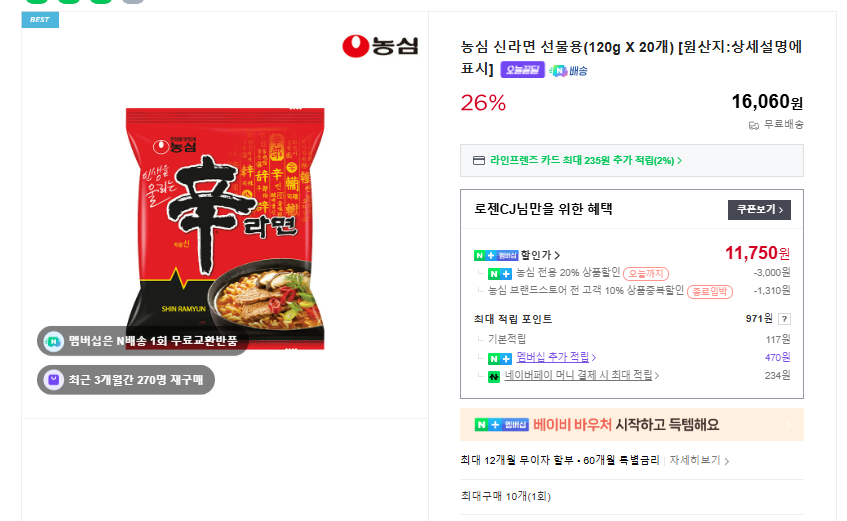The width and height of the screenshot is (847, 521).
Task: Click the BEST badge on product image
Action: (x=40, y=20)
